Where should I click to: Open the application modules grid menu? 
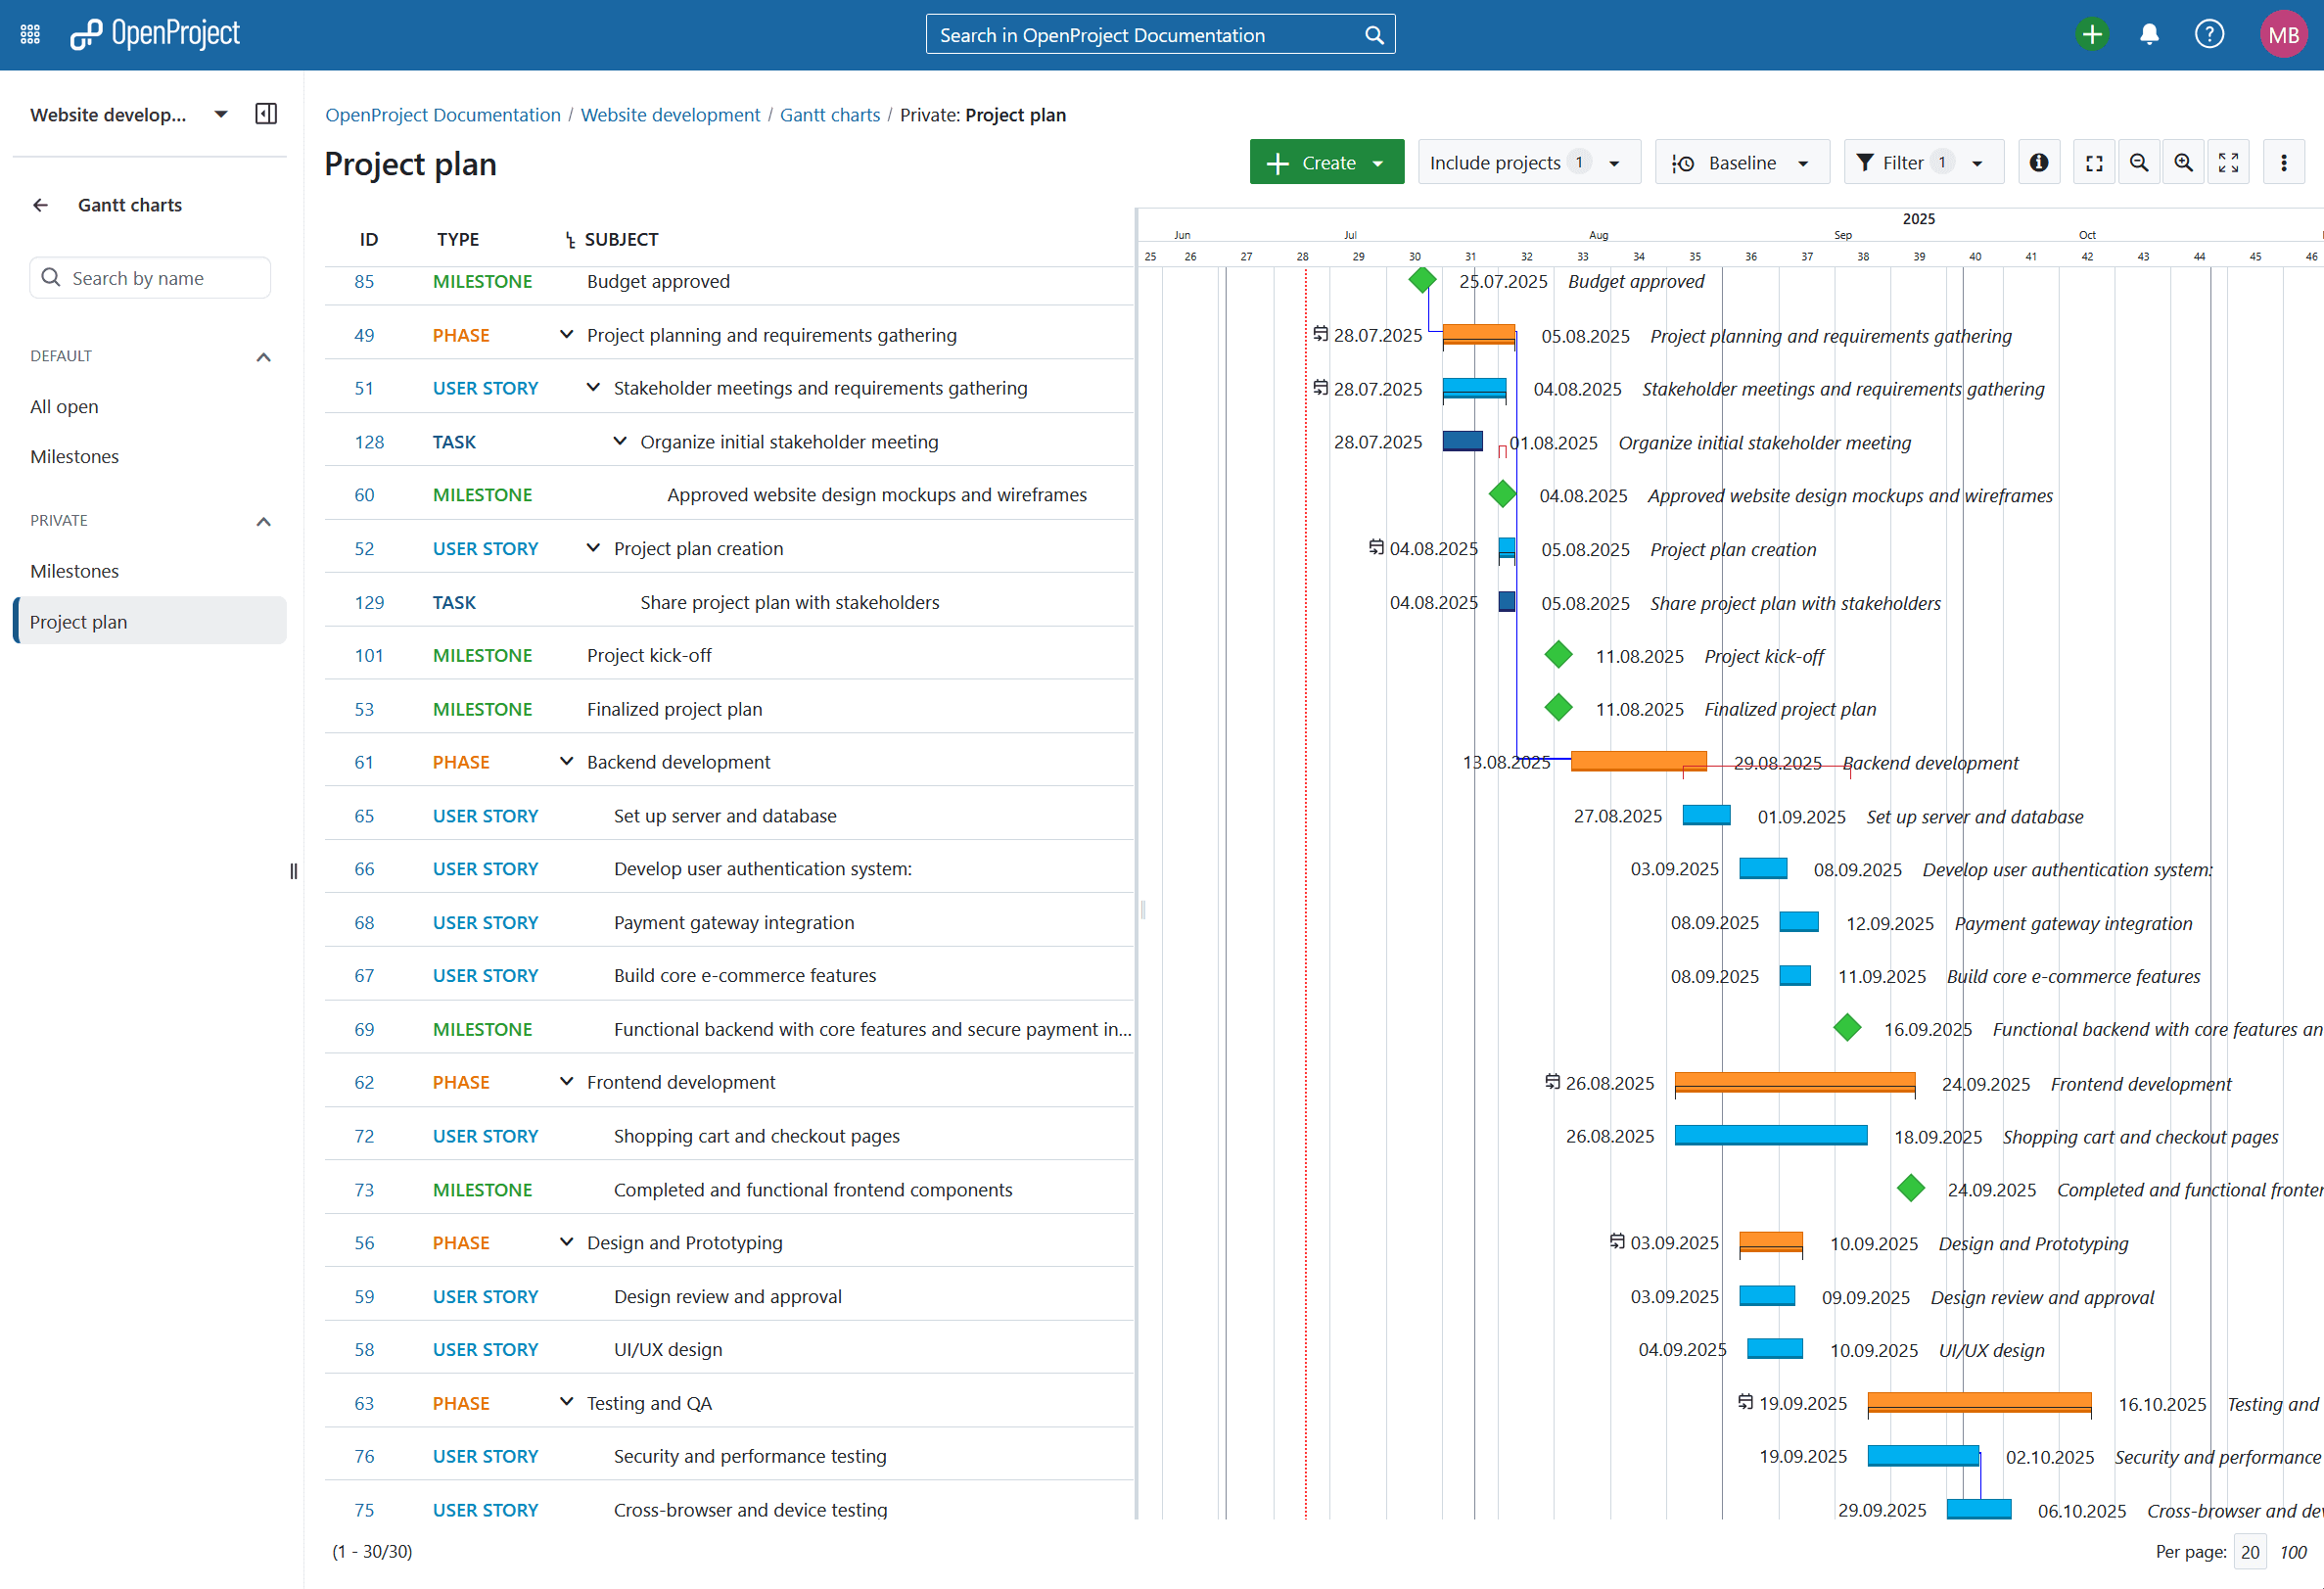point(30,35)
